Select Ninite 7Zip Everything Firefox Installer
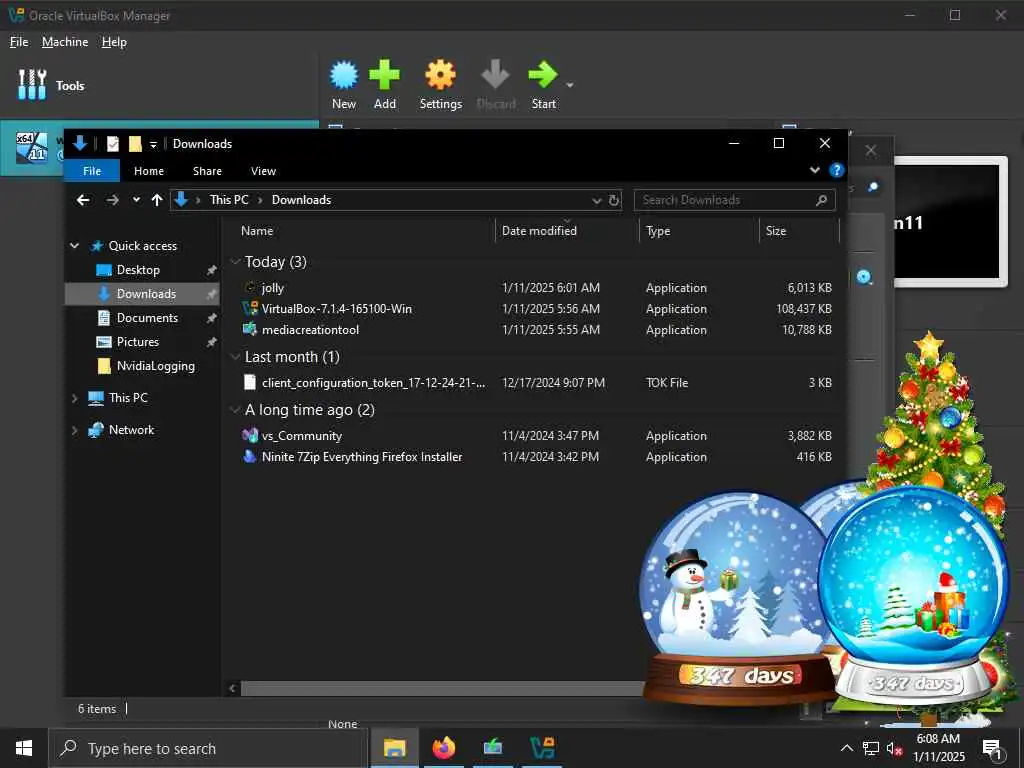1024x768 pixels. tap(362, 456)
